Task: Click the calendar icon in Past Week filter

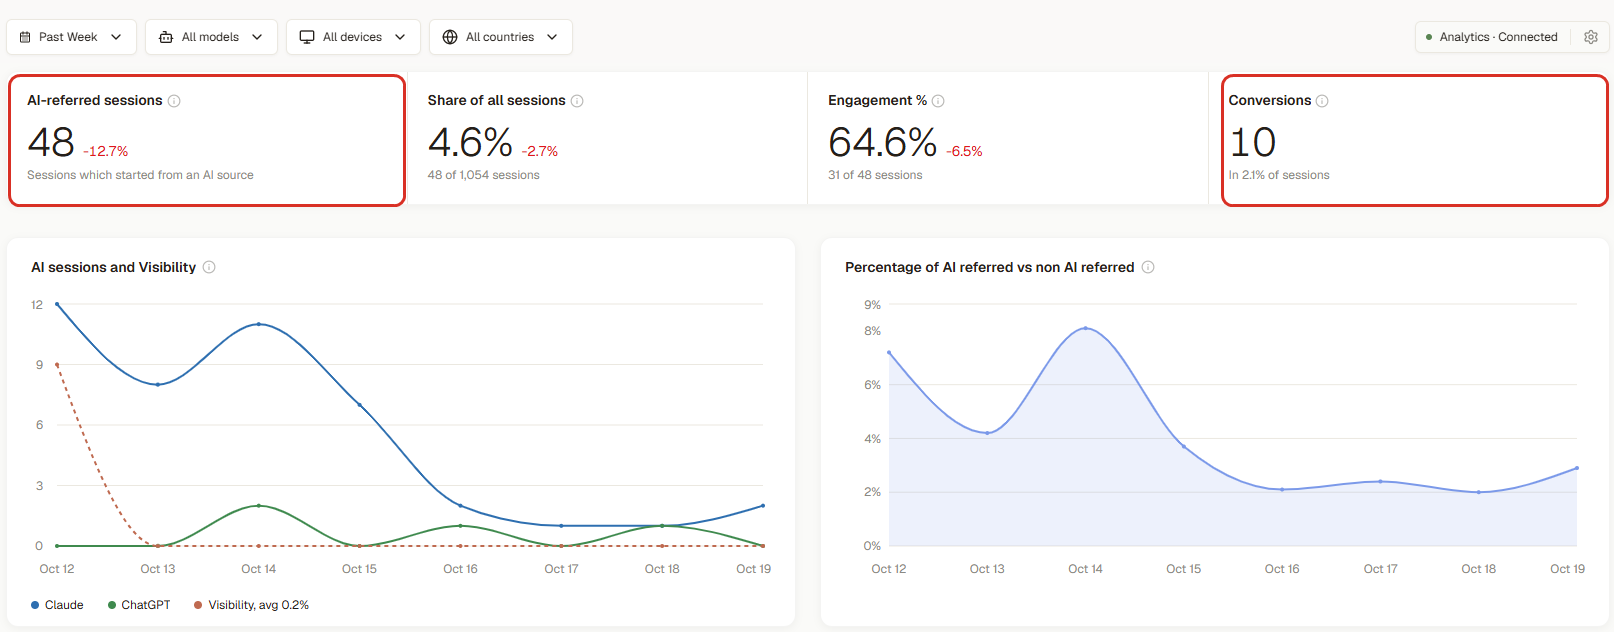Action: tap(25, 37)
